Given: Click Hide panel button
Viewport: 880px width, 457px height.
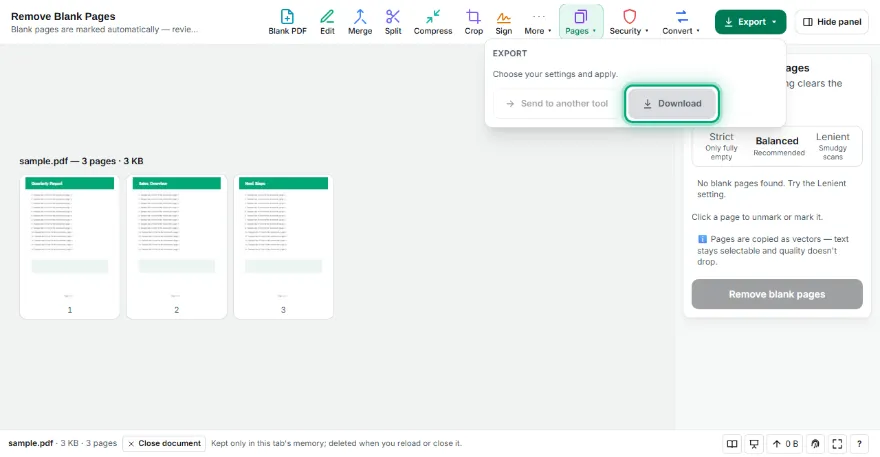Looking at the screenshot, I should click(x=832, y=22).
